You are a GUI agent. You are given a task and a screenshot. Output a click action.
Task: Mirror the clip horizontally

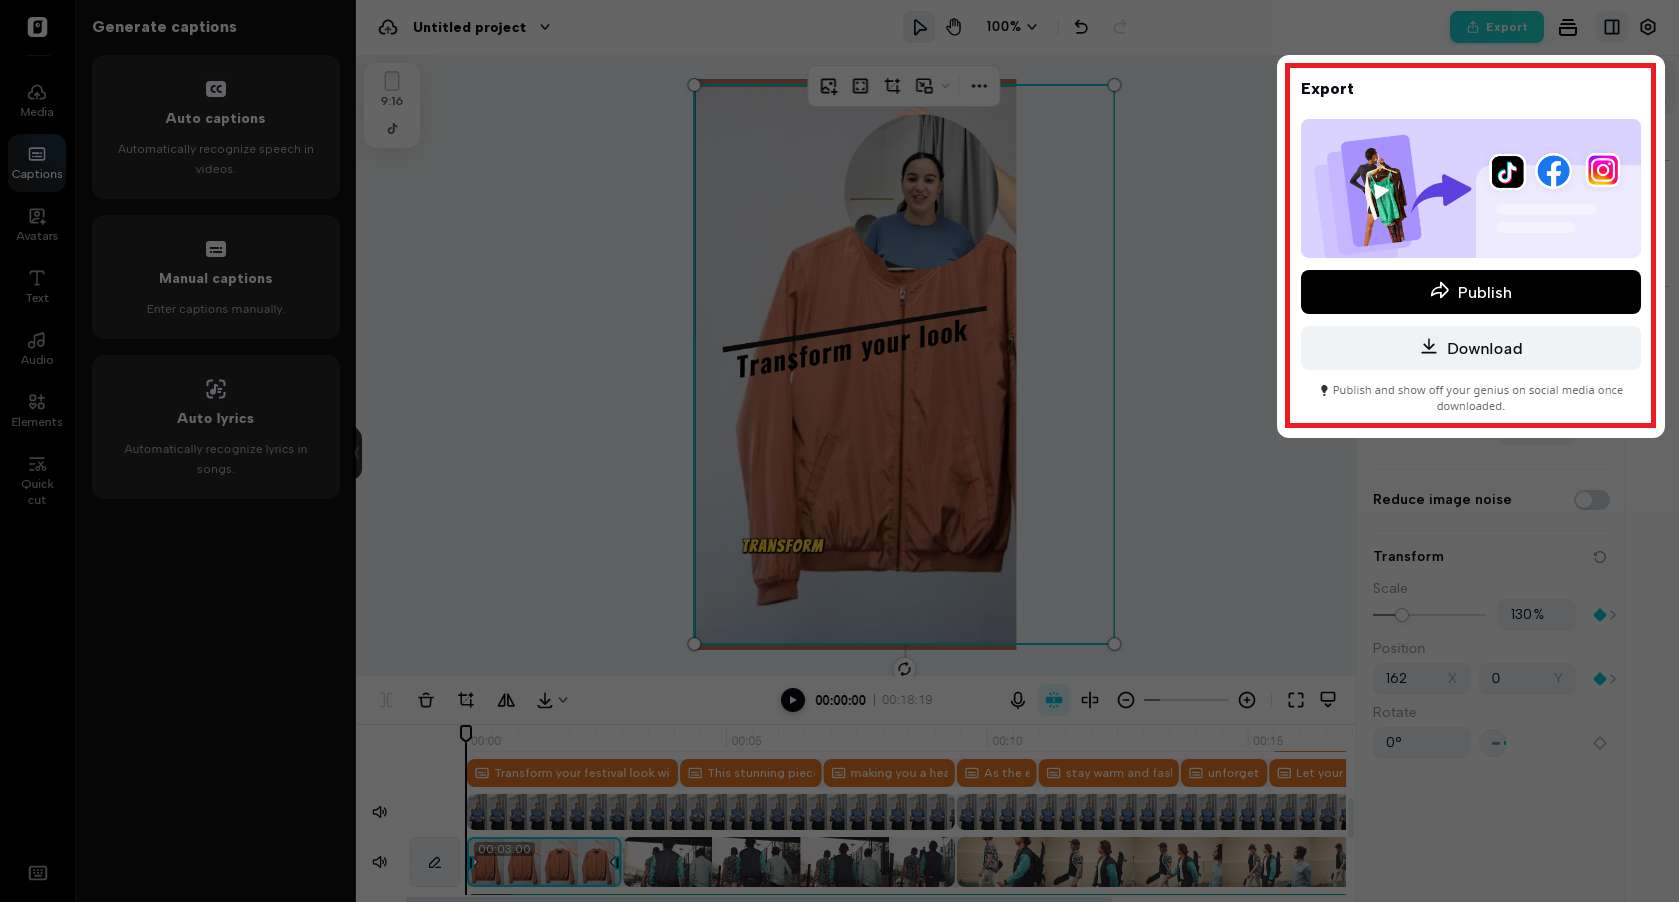tap(506, 700)
